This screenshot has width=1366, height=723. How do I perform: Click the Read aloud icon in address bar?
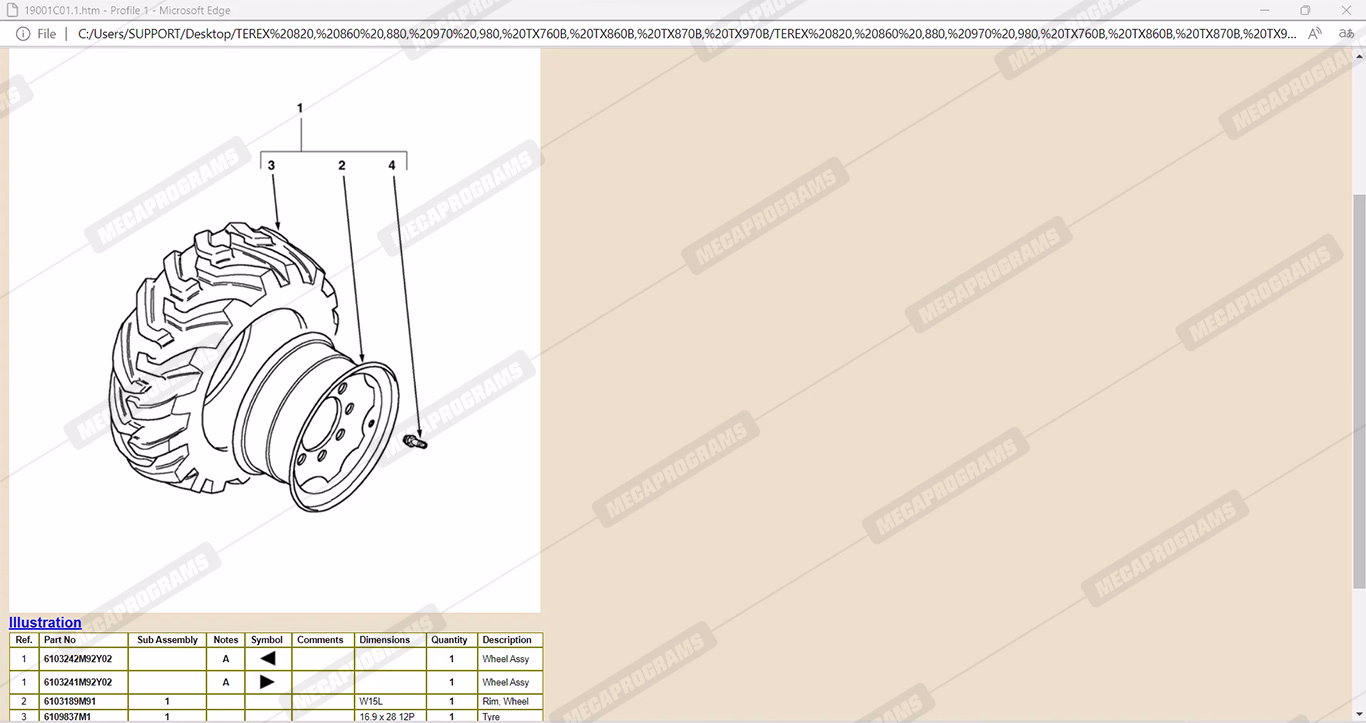[1315, 33]
